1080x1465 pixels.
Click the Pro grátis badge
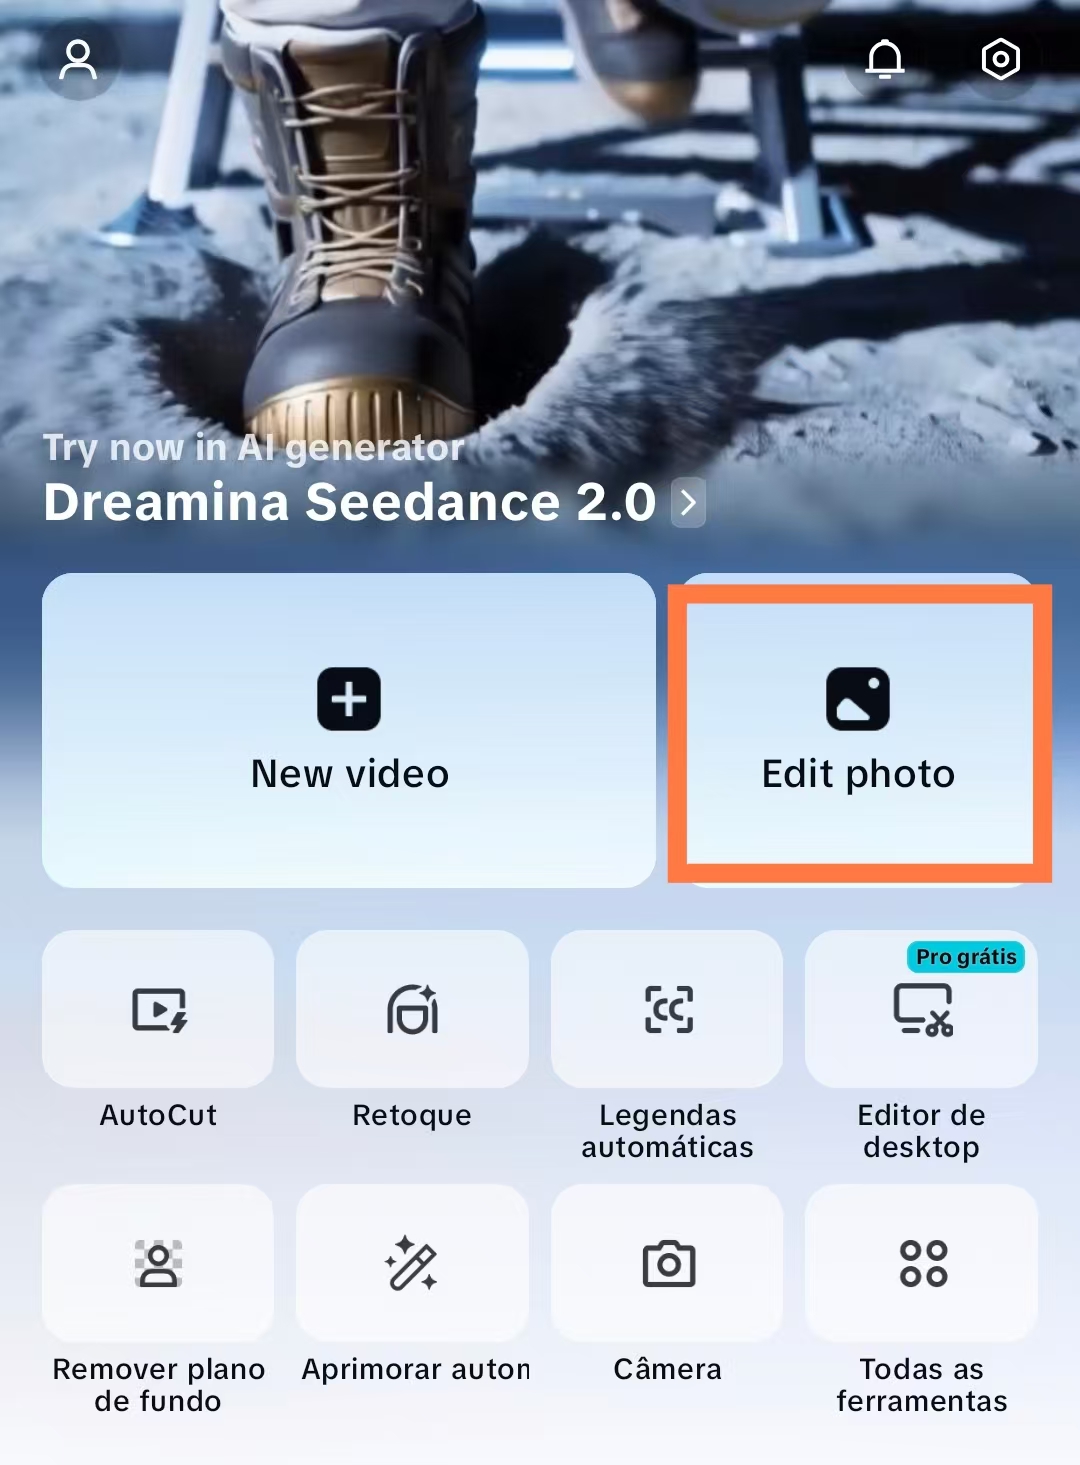[x=966, y=957]
